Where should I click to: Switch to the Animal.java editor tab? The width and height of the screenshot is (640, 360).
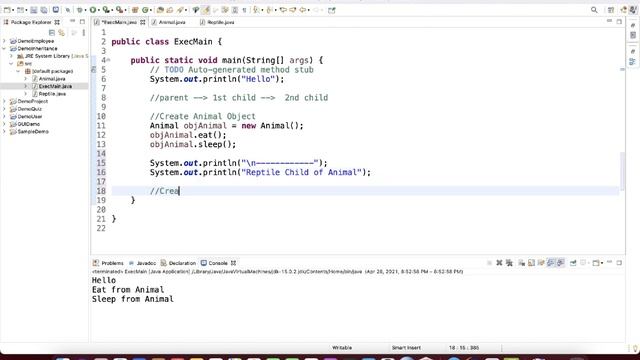(169, 22)
